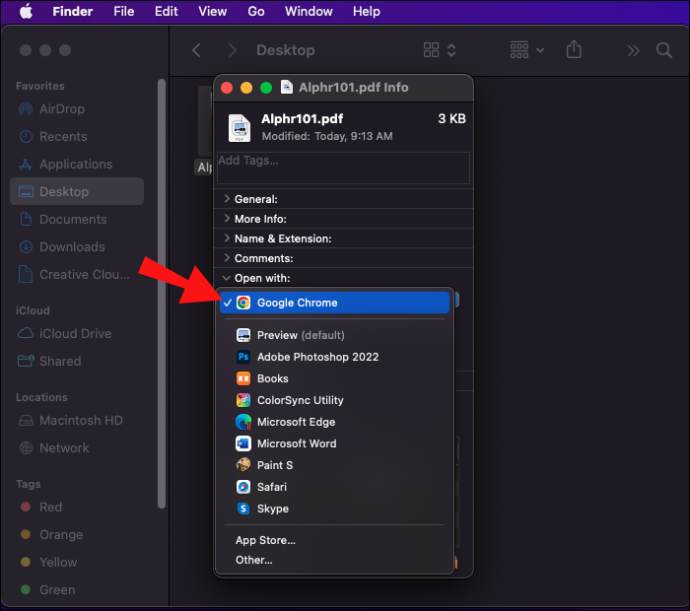This screenshot has height=611, width=690.
Task: Open the File menu
Action: coord(124,11)
